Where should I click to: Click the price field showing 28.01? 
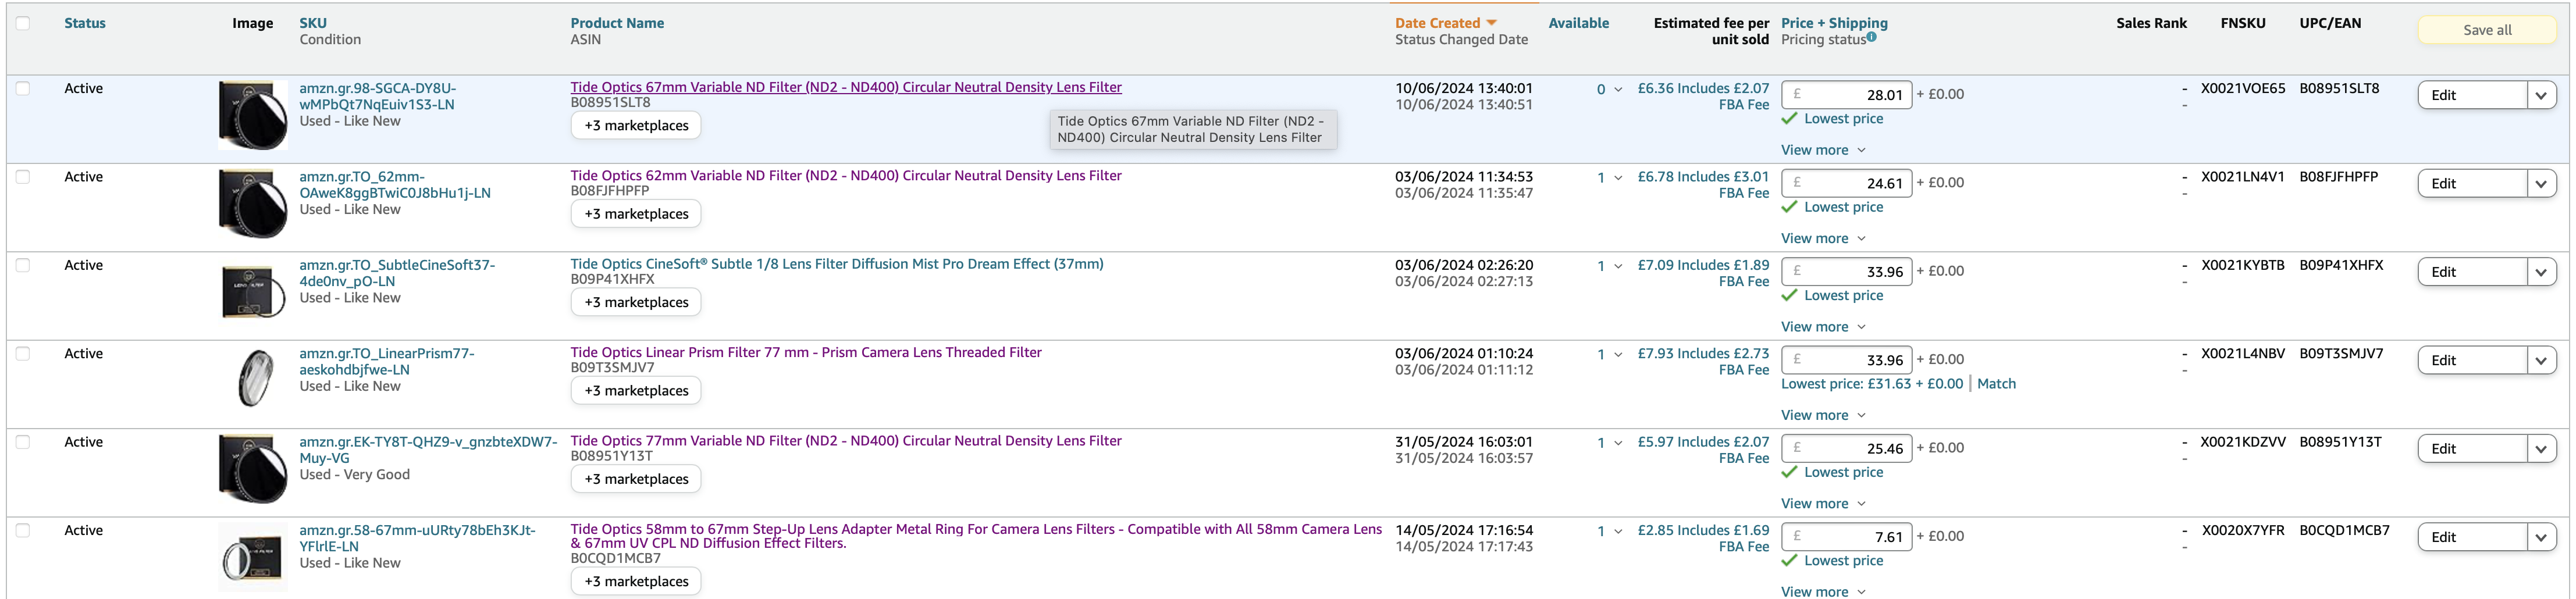pyautogui.click(x=1847, y=95)
